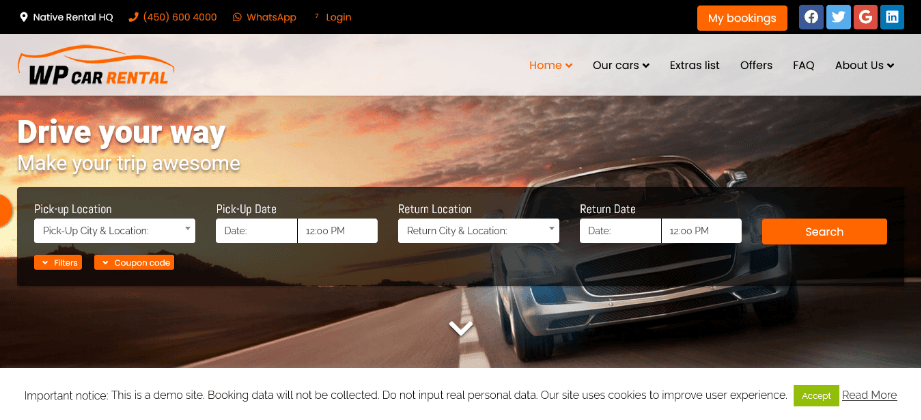Viewport: 921px width, 420px height.
Task: Open the Home menu
Action: [x=550, y=65]
